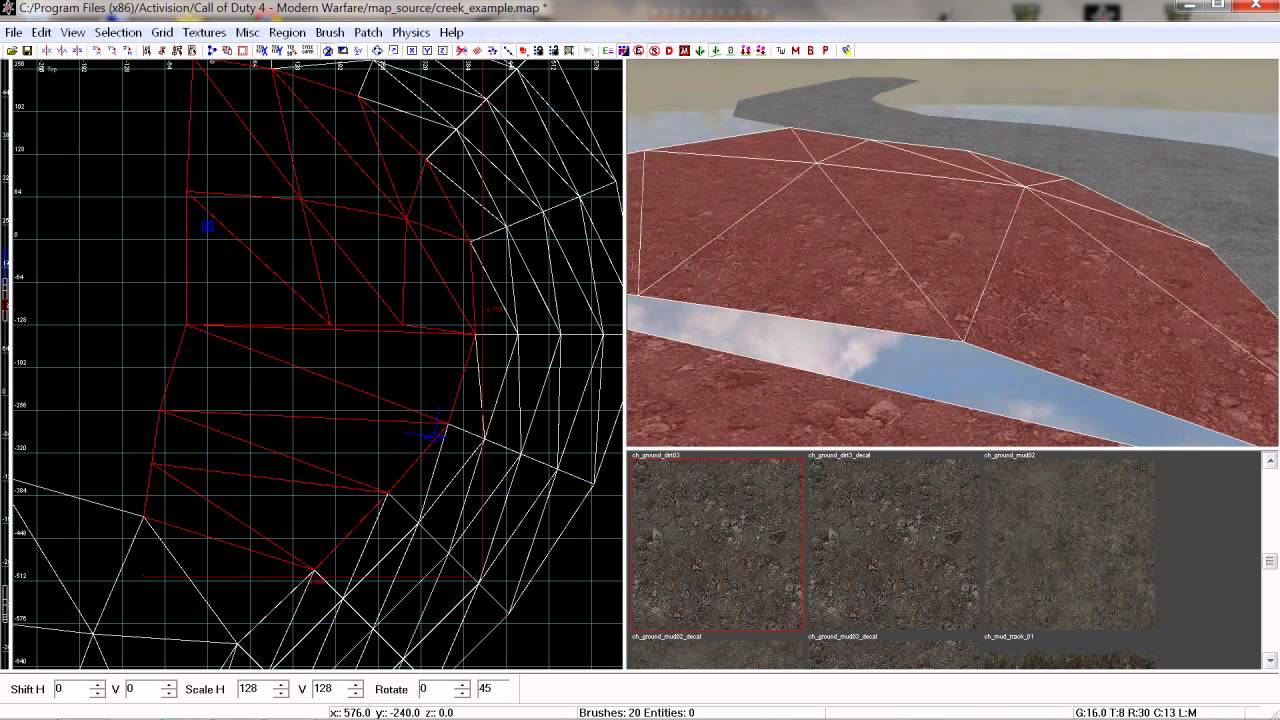
Task: Click the red P toolbar icon
Action: point(825,50)
